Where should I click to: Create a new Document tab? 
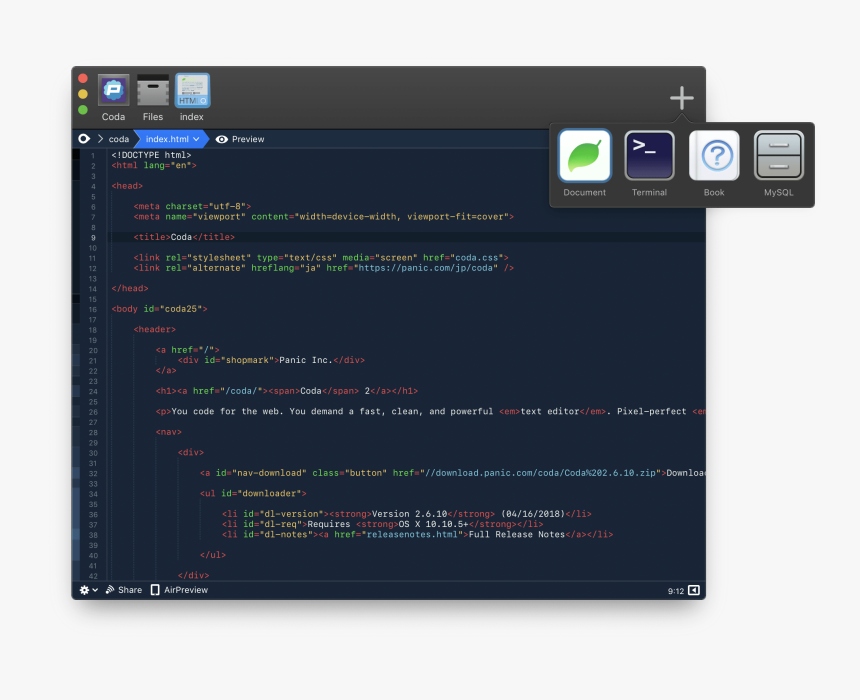(584, 156)
